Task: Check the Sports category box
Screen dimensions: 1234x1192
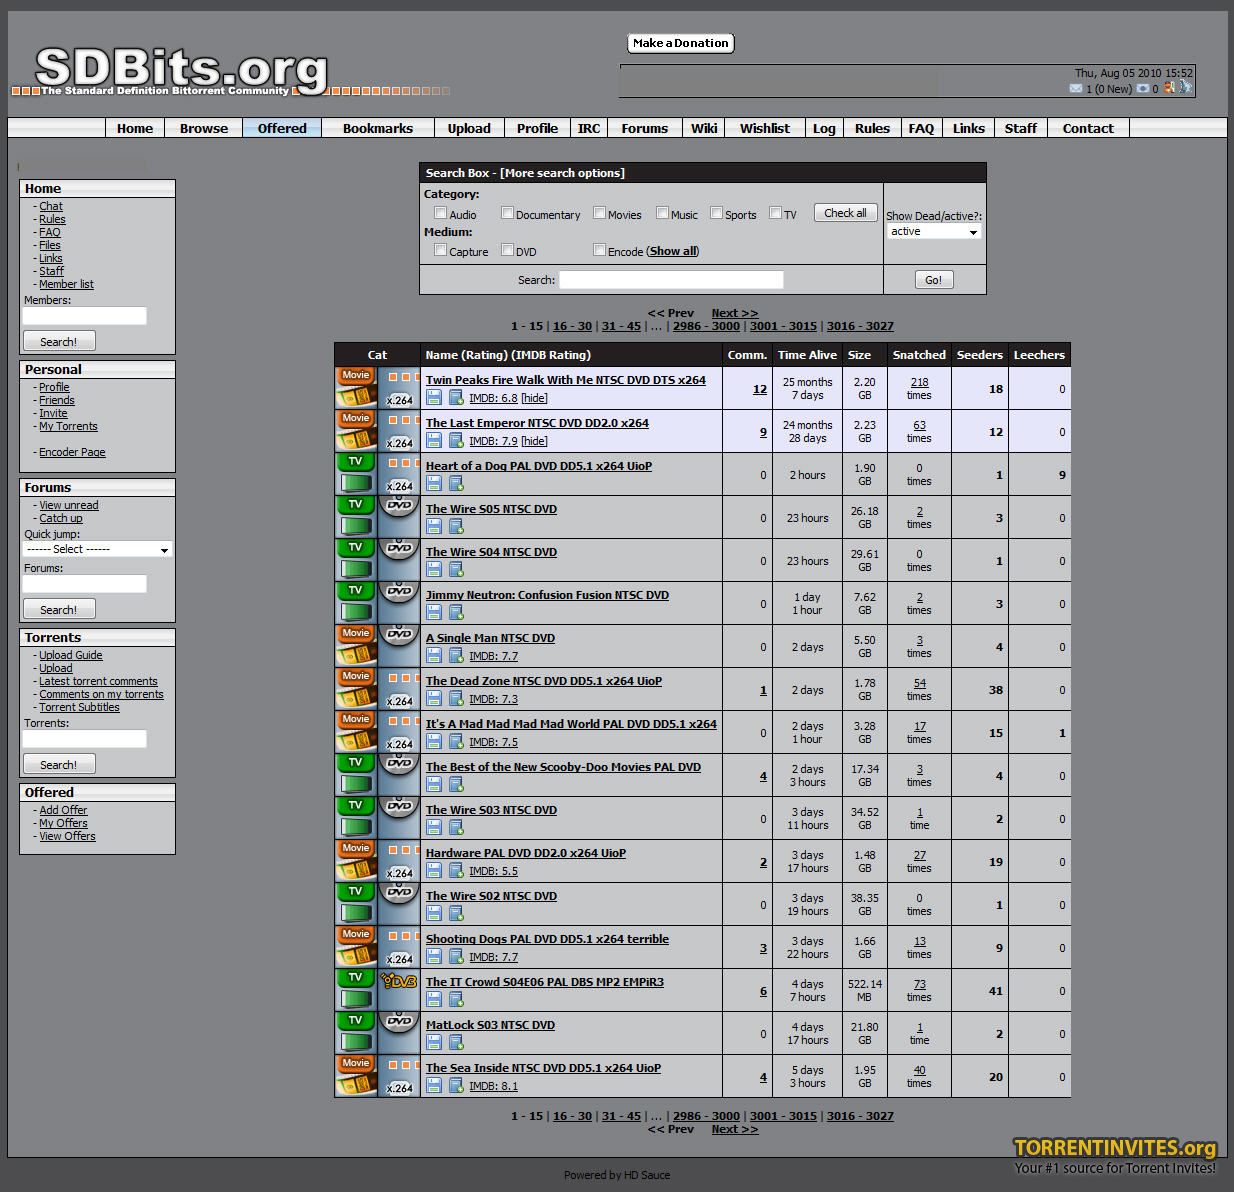Action: (x=716, y=213)
